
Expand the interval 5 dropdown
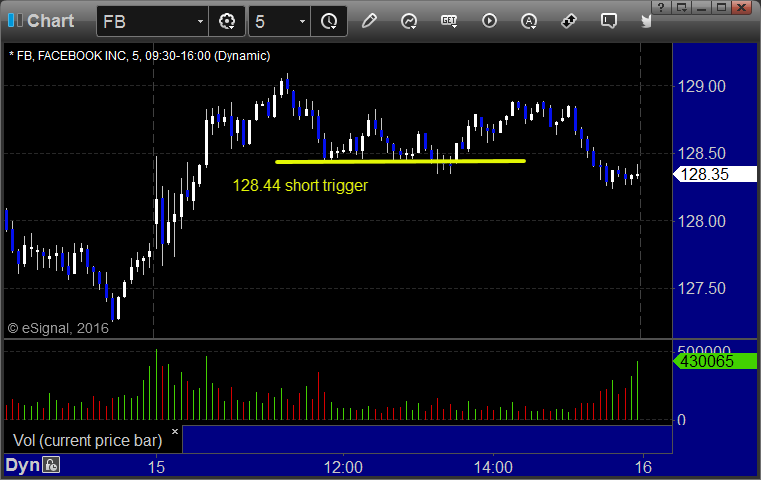click(x=302, y=21)
